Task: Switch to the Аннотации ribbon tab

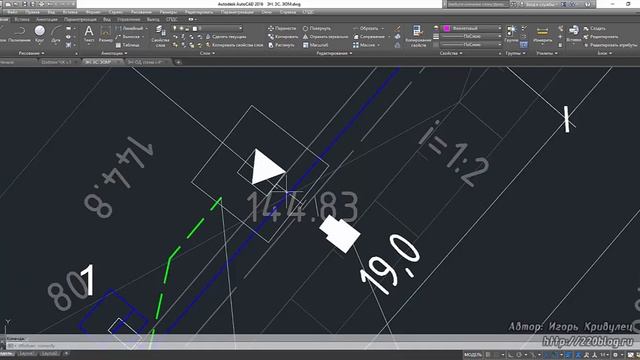Action: click(47, 19)
